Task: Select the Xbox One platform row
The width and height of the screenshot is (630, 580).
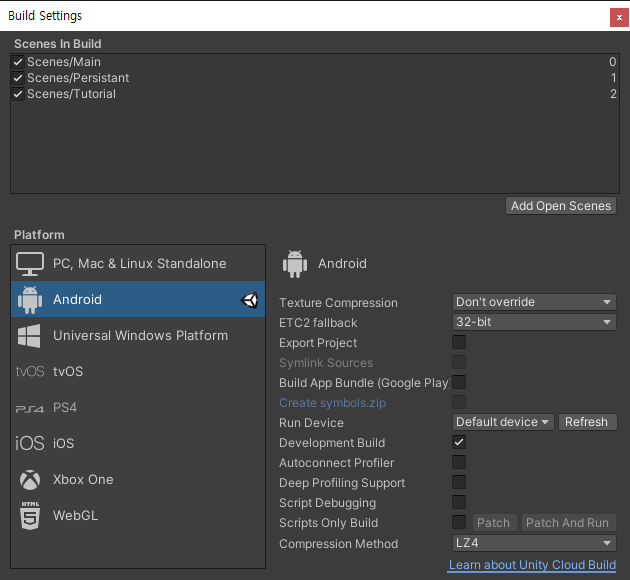Action: pos(138,480)
